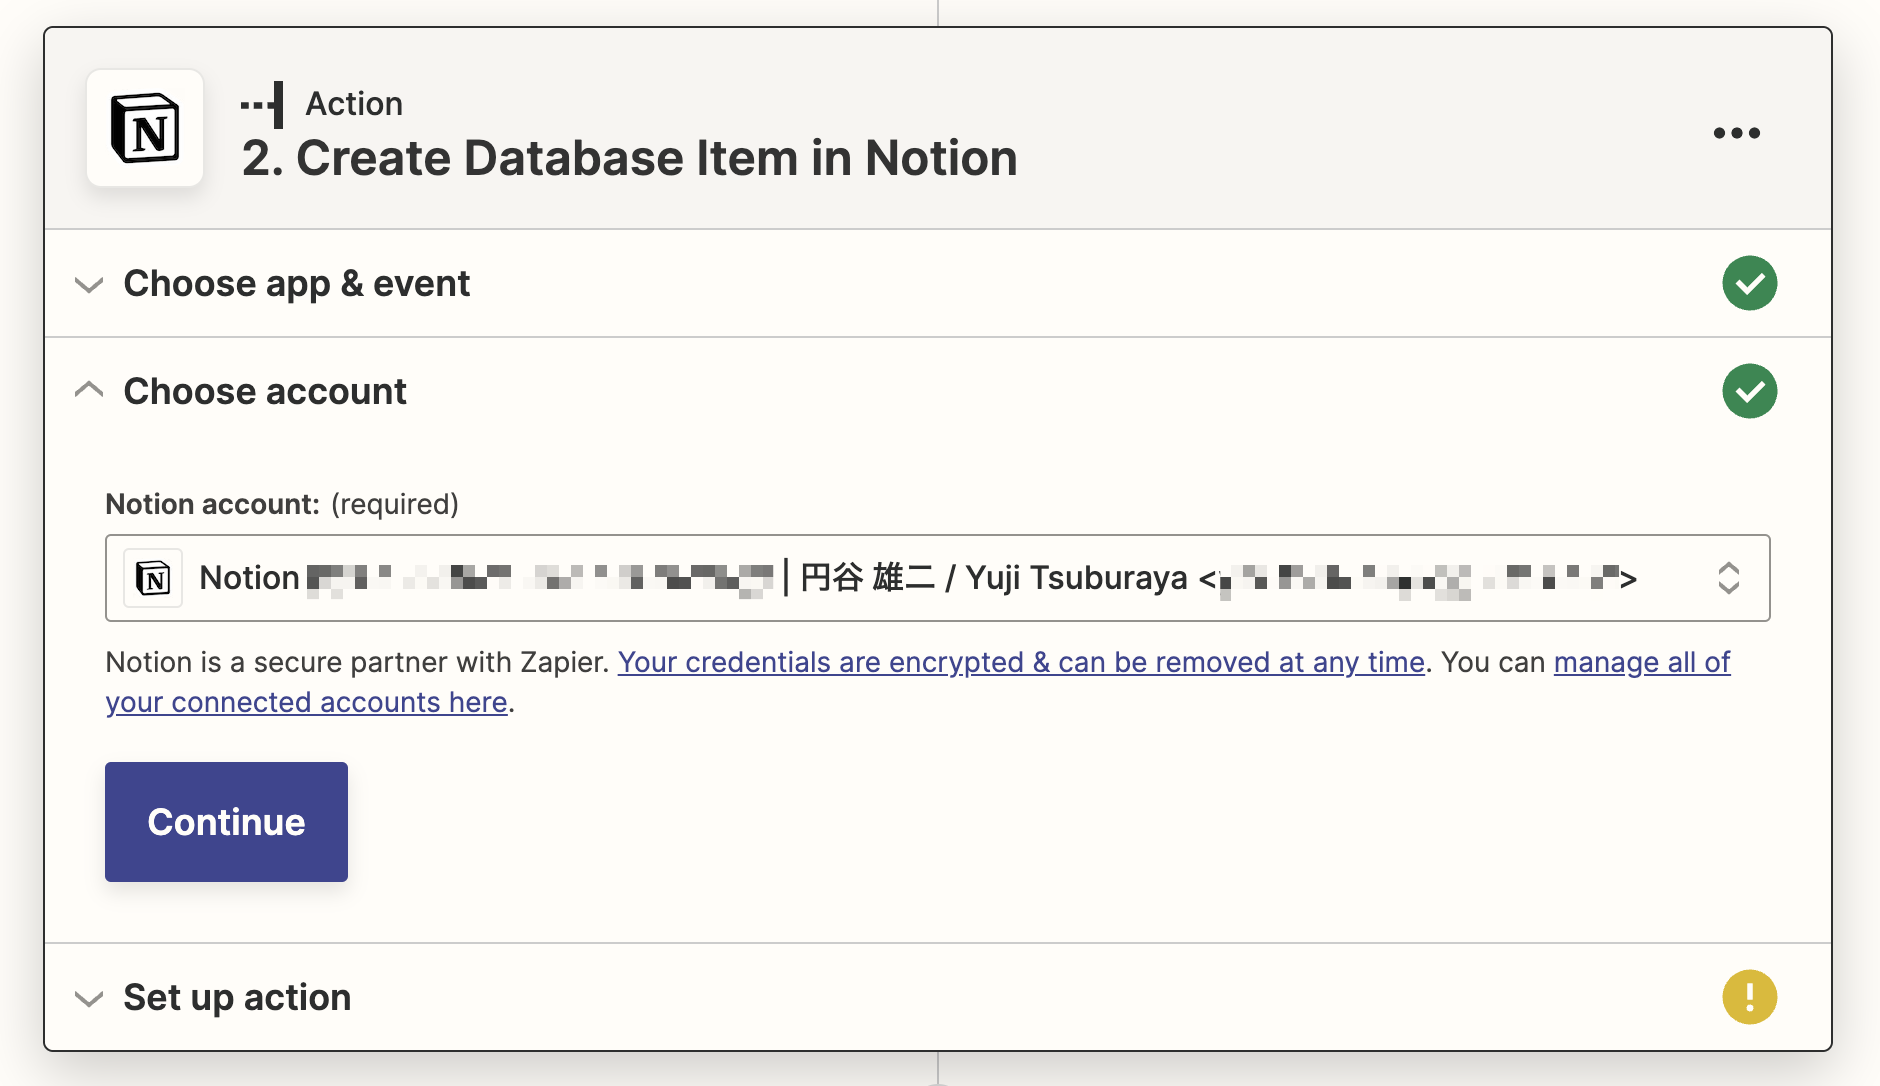Click green checkmark for Choose account
1880x1086 pixels.
click(1749, 391)
